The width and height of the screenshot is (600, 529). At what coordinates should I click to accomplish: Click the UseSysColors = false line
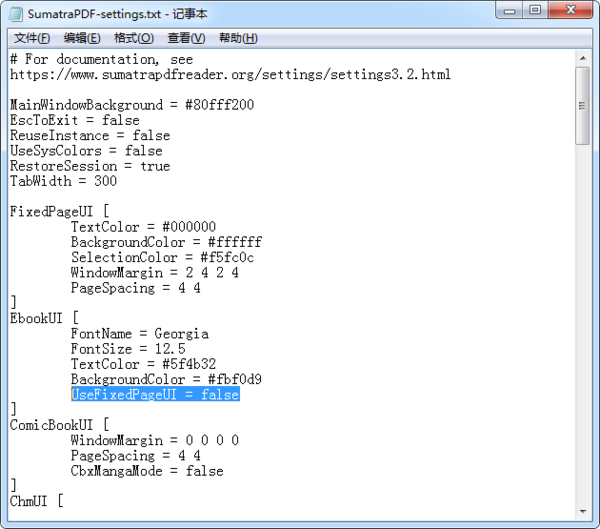(86, 151)
